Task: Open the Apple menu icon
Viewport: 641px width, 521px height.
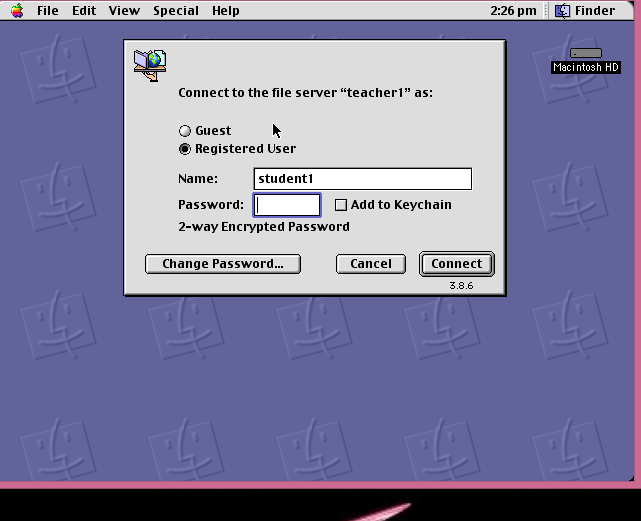Action: pyautogui.click(x=17, y=11)
